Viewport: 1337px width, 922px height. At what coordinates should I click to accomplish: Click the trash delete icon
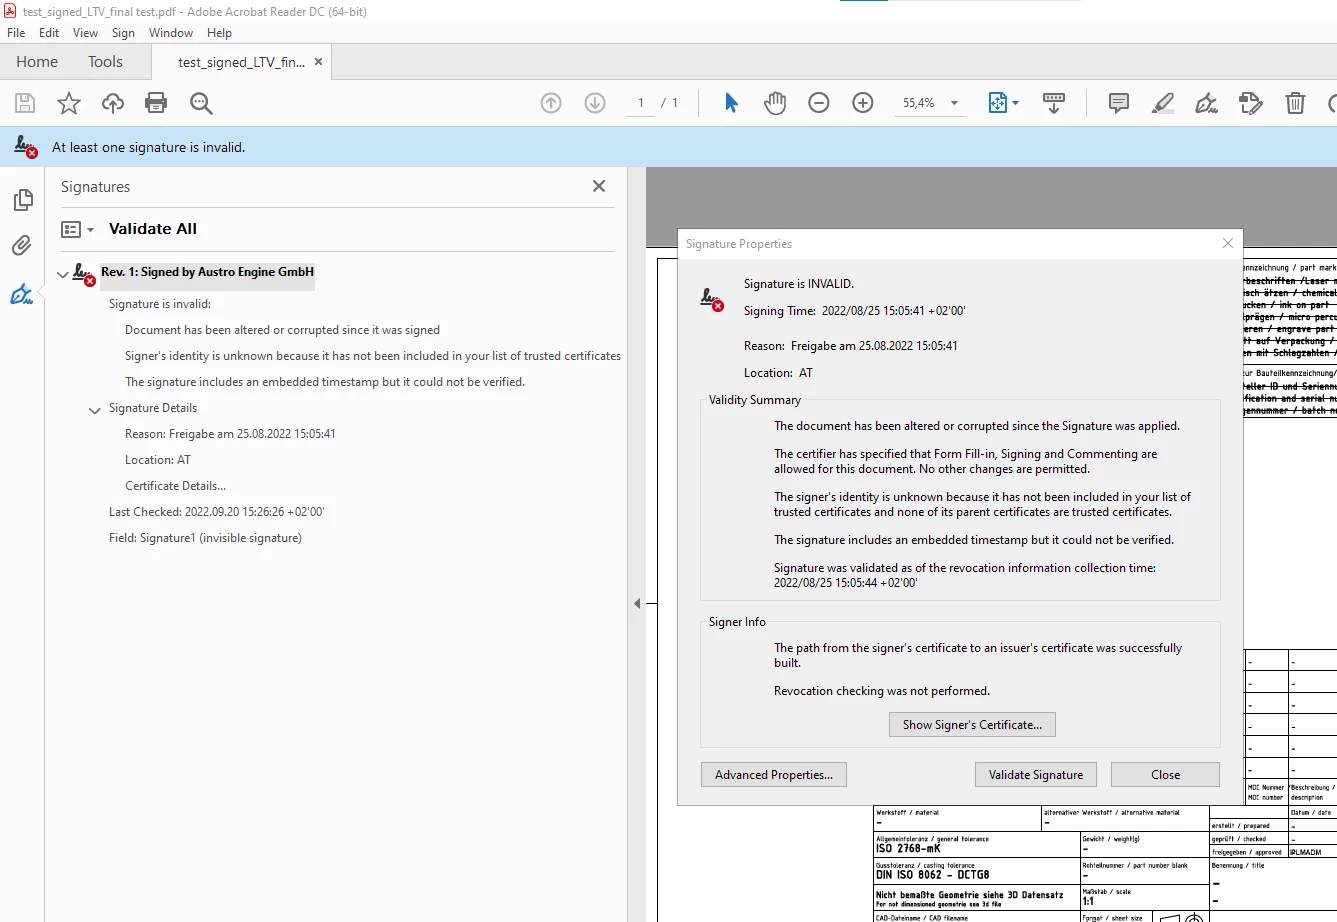[1295, 103]
